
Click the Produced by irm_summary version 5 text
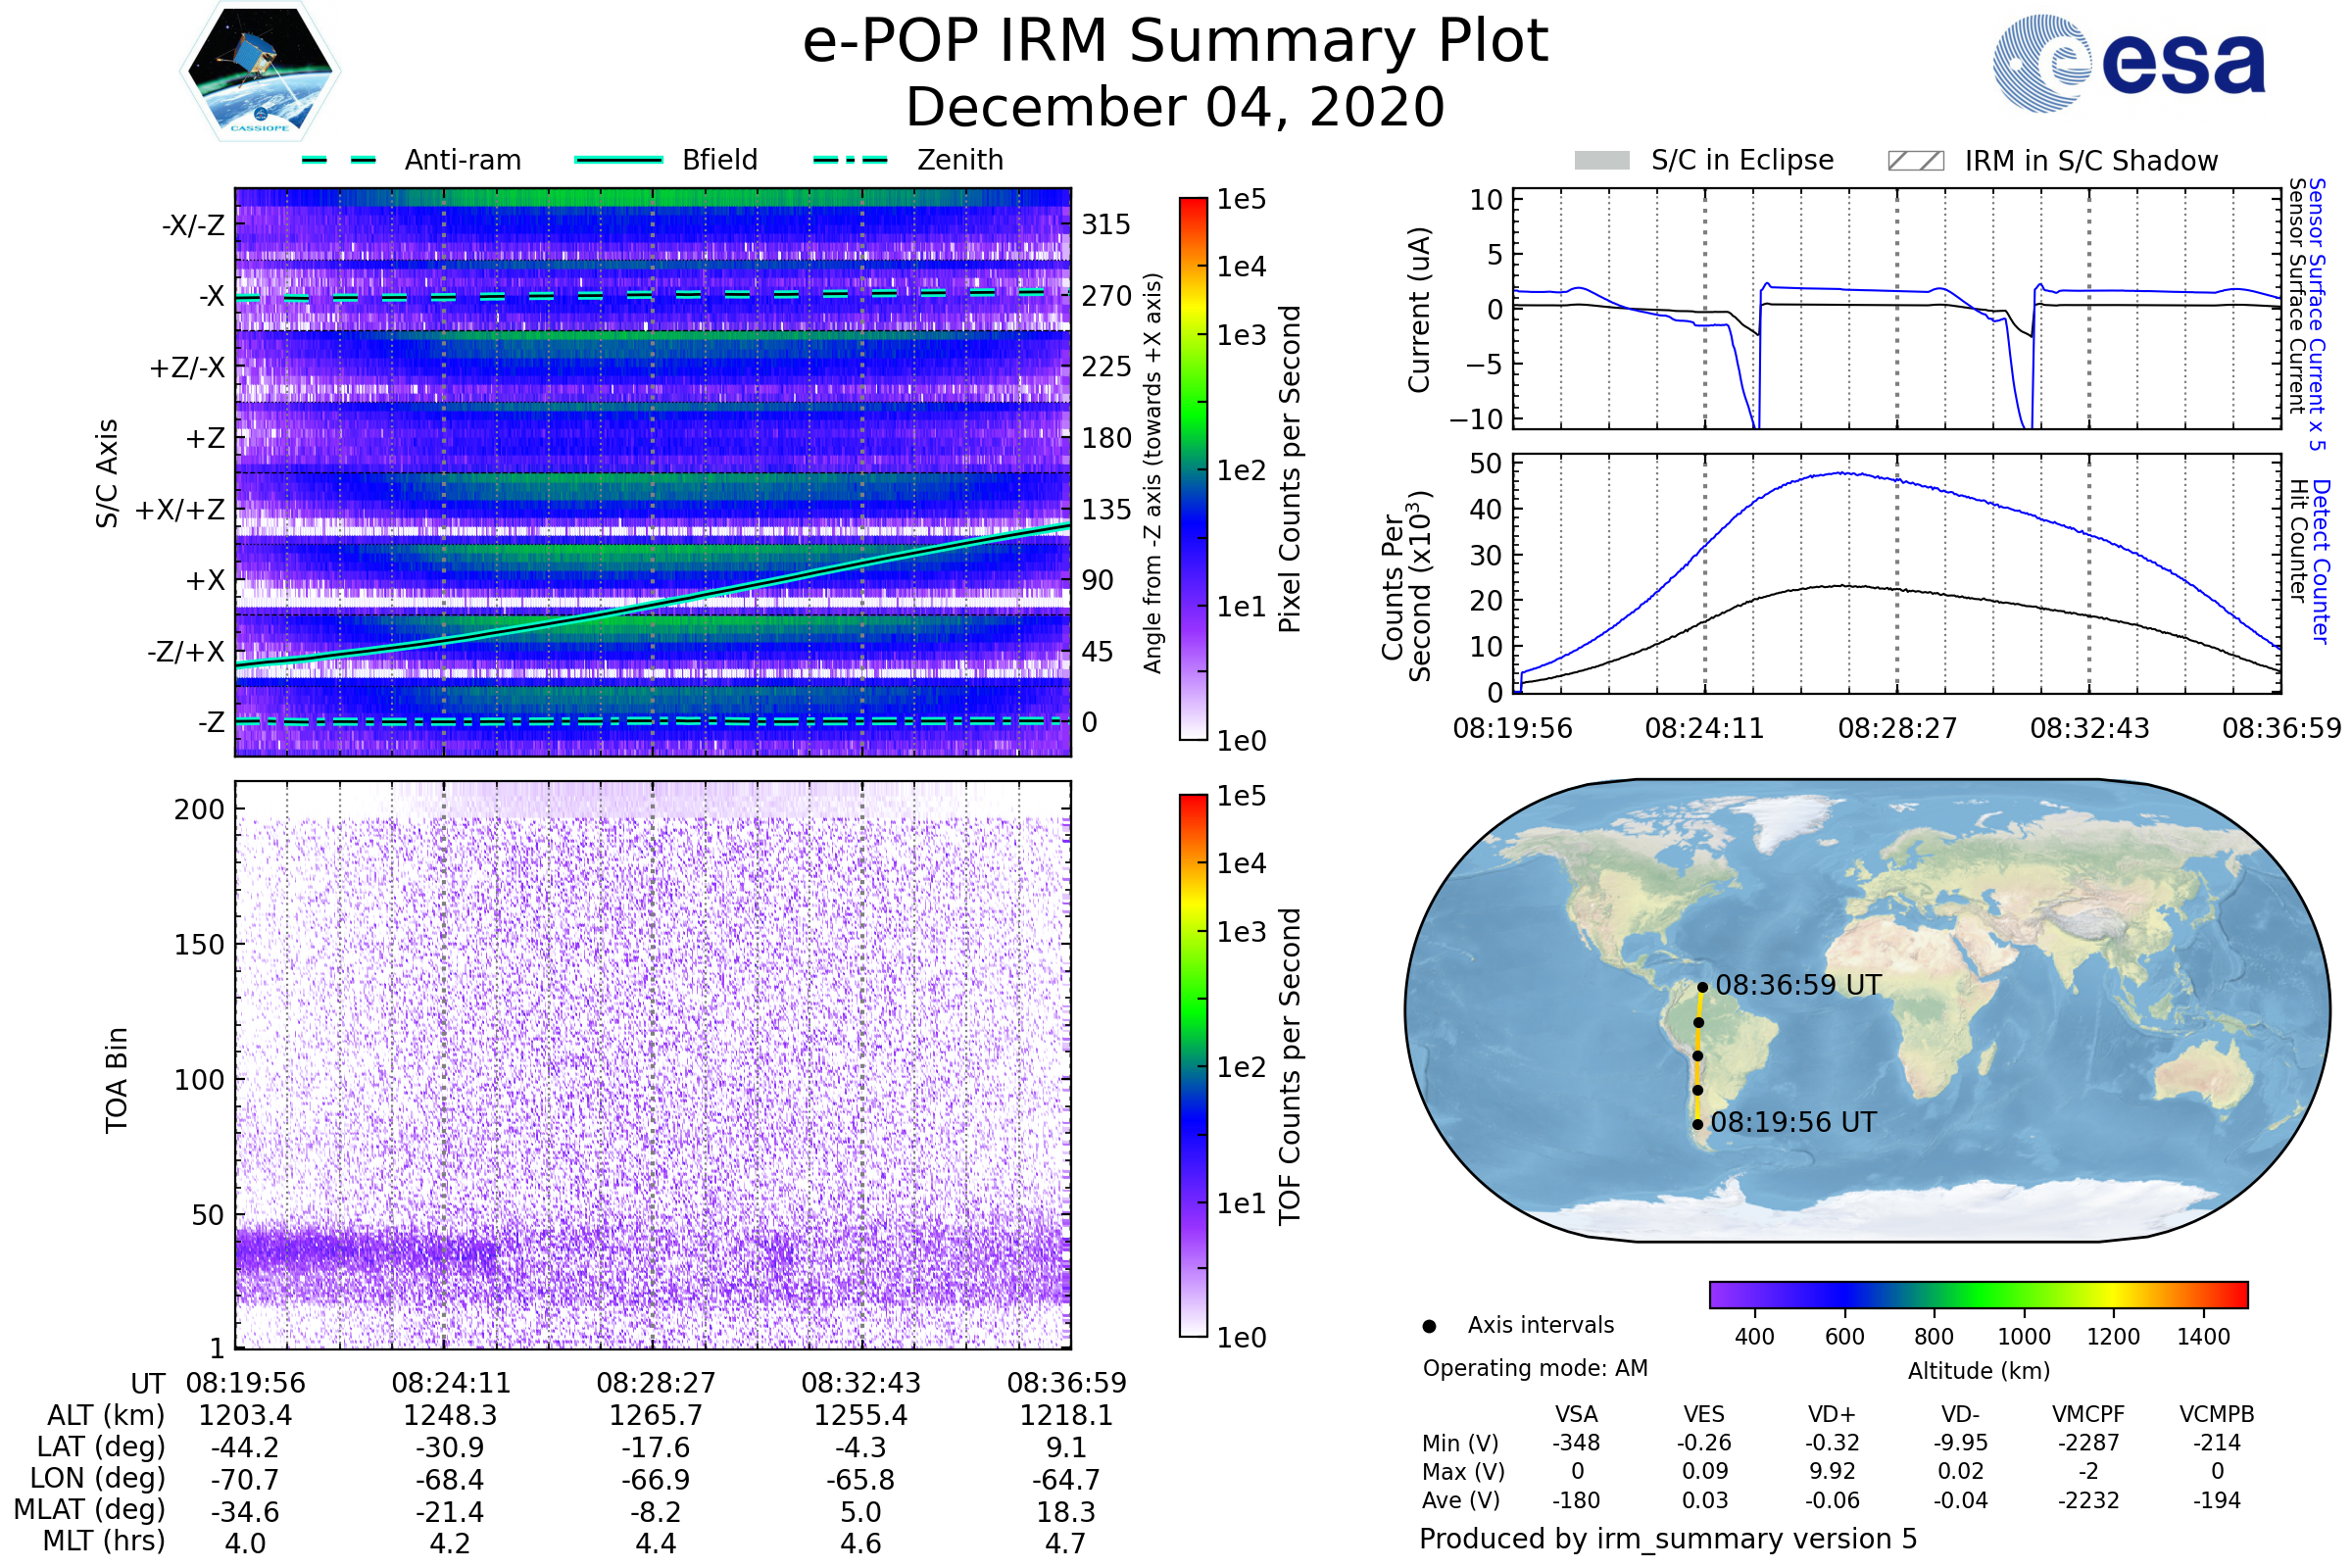(1668, 1539)
